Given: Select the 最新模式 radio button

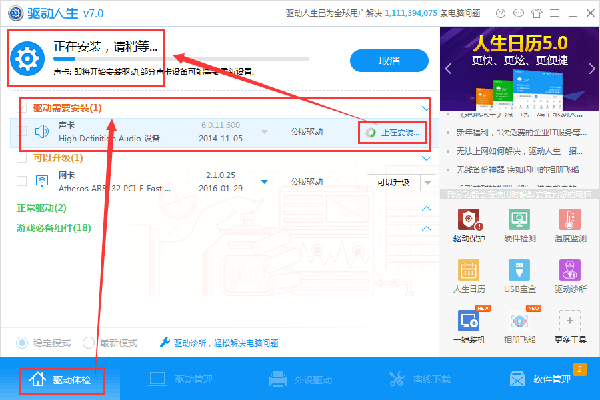Looking at the screenshot, I should [x=88, y=342].
